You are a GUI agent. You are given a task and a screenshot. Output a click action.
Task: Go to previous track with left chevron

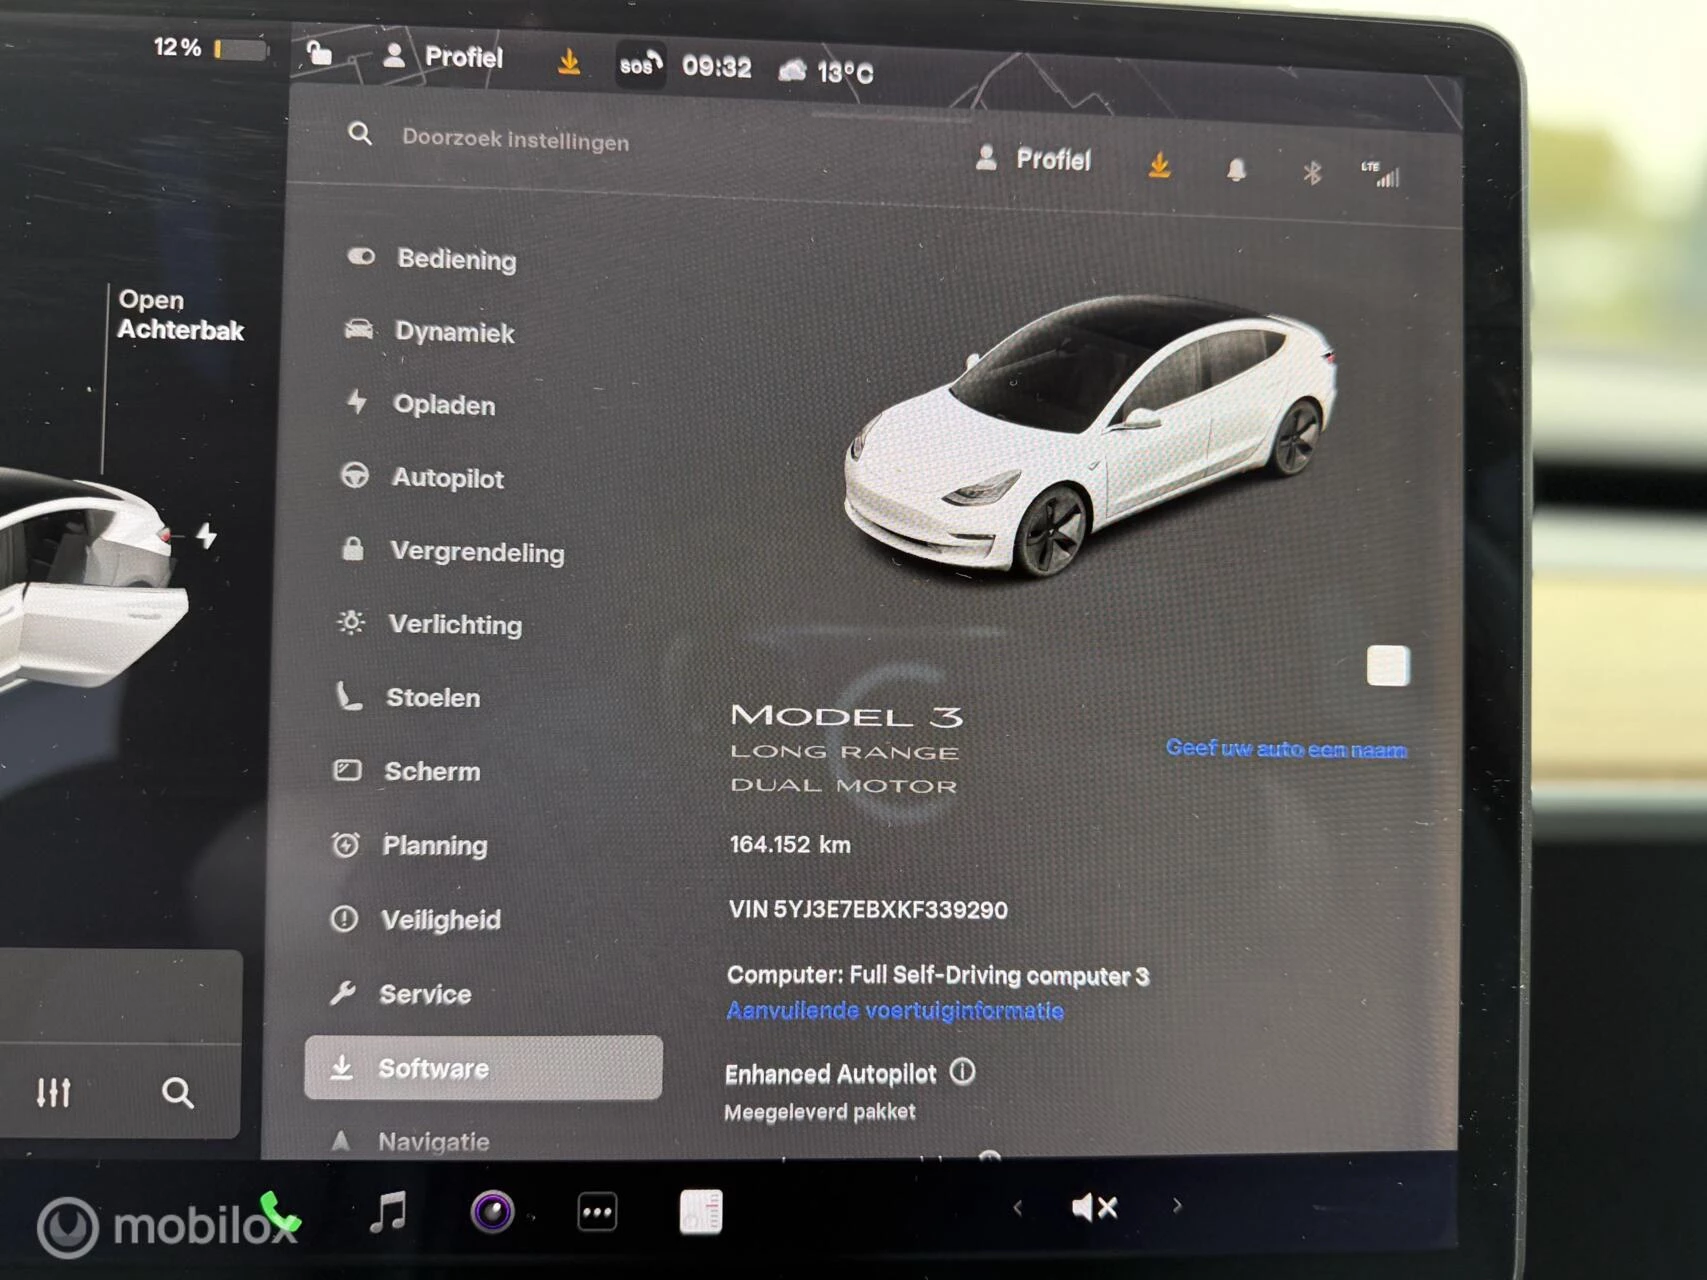(1019, 1207)
